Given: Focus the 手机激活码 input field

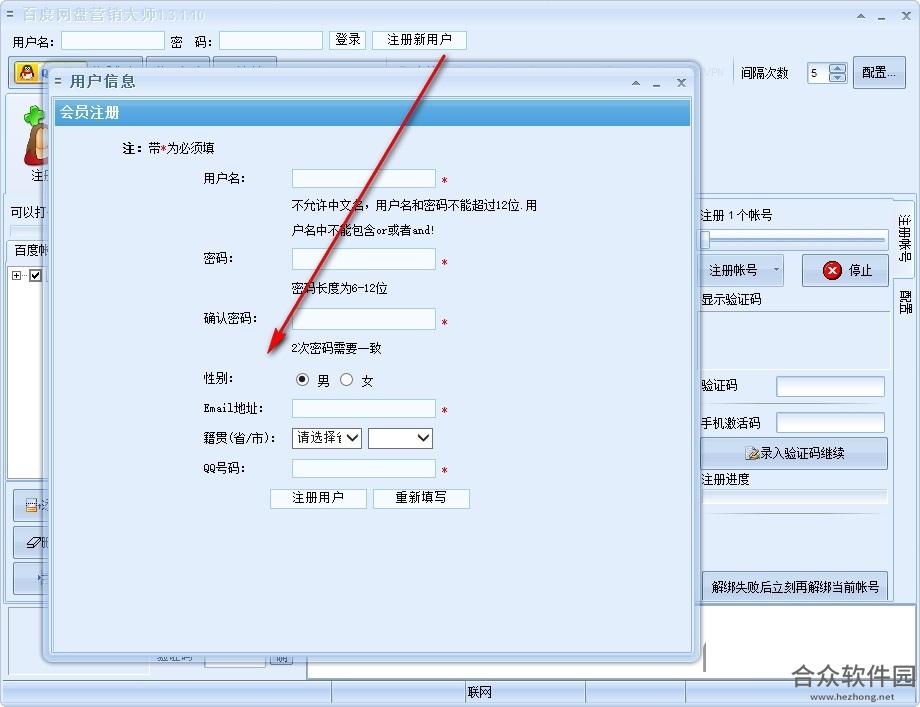Looking at the screenshot, I should [830, 422].
